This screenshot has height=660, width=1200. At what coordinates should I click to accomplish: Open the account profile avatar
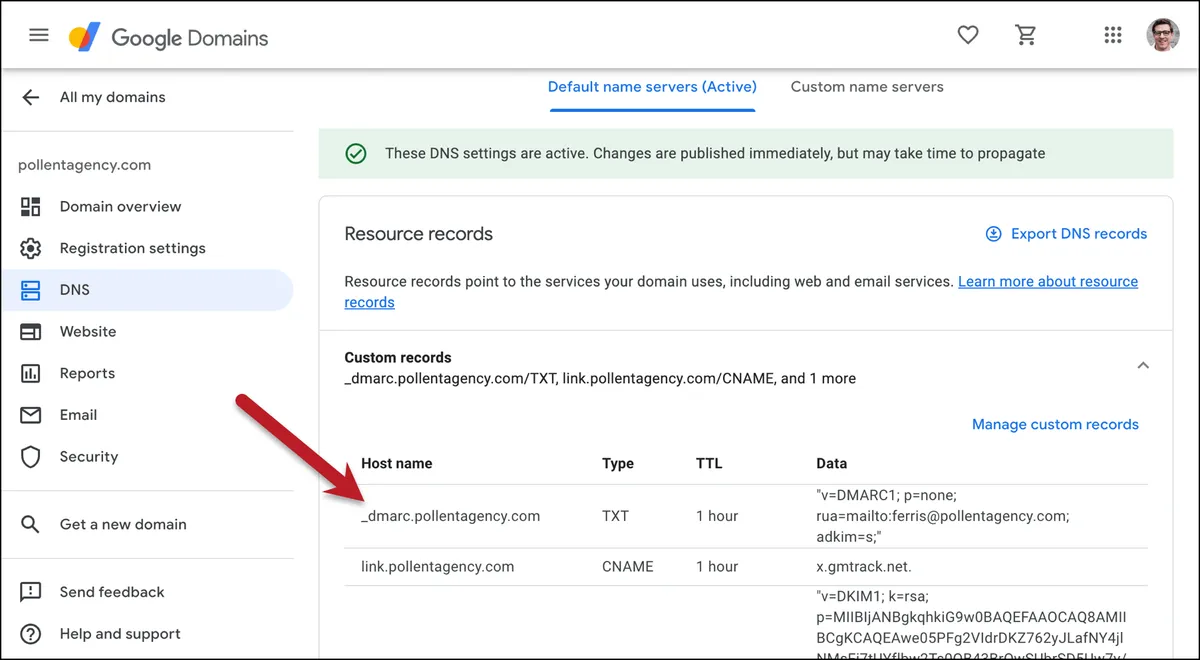coord(1163,35)
